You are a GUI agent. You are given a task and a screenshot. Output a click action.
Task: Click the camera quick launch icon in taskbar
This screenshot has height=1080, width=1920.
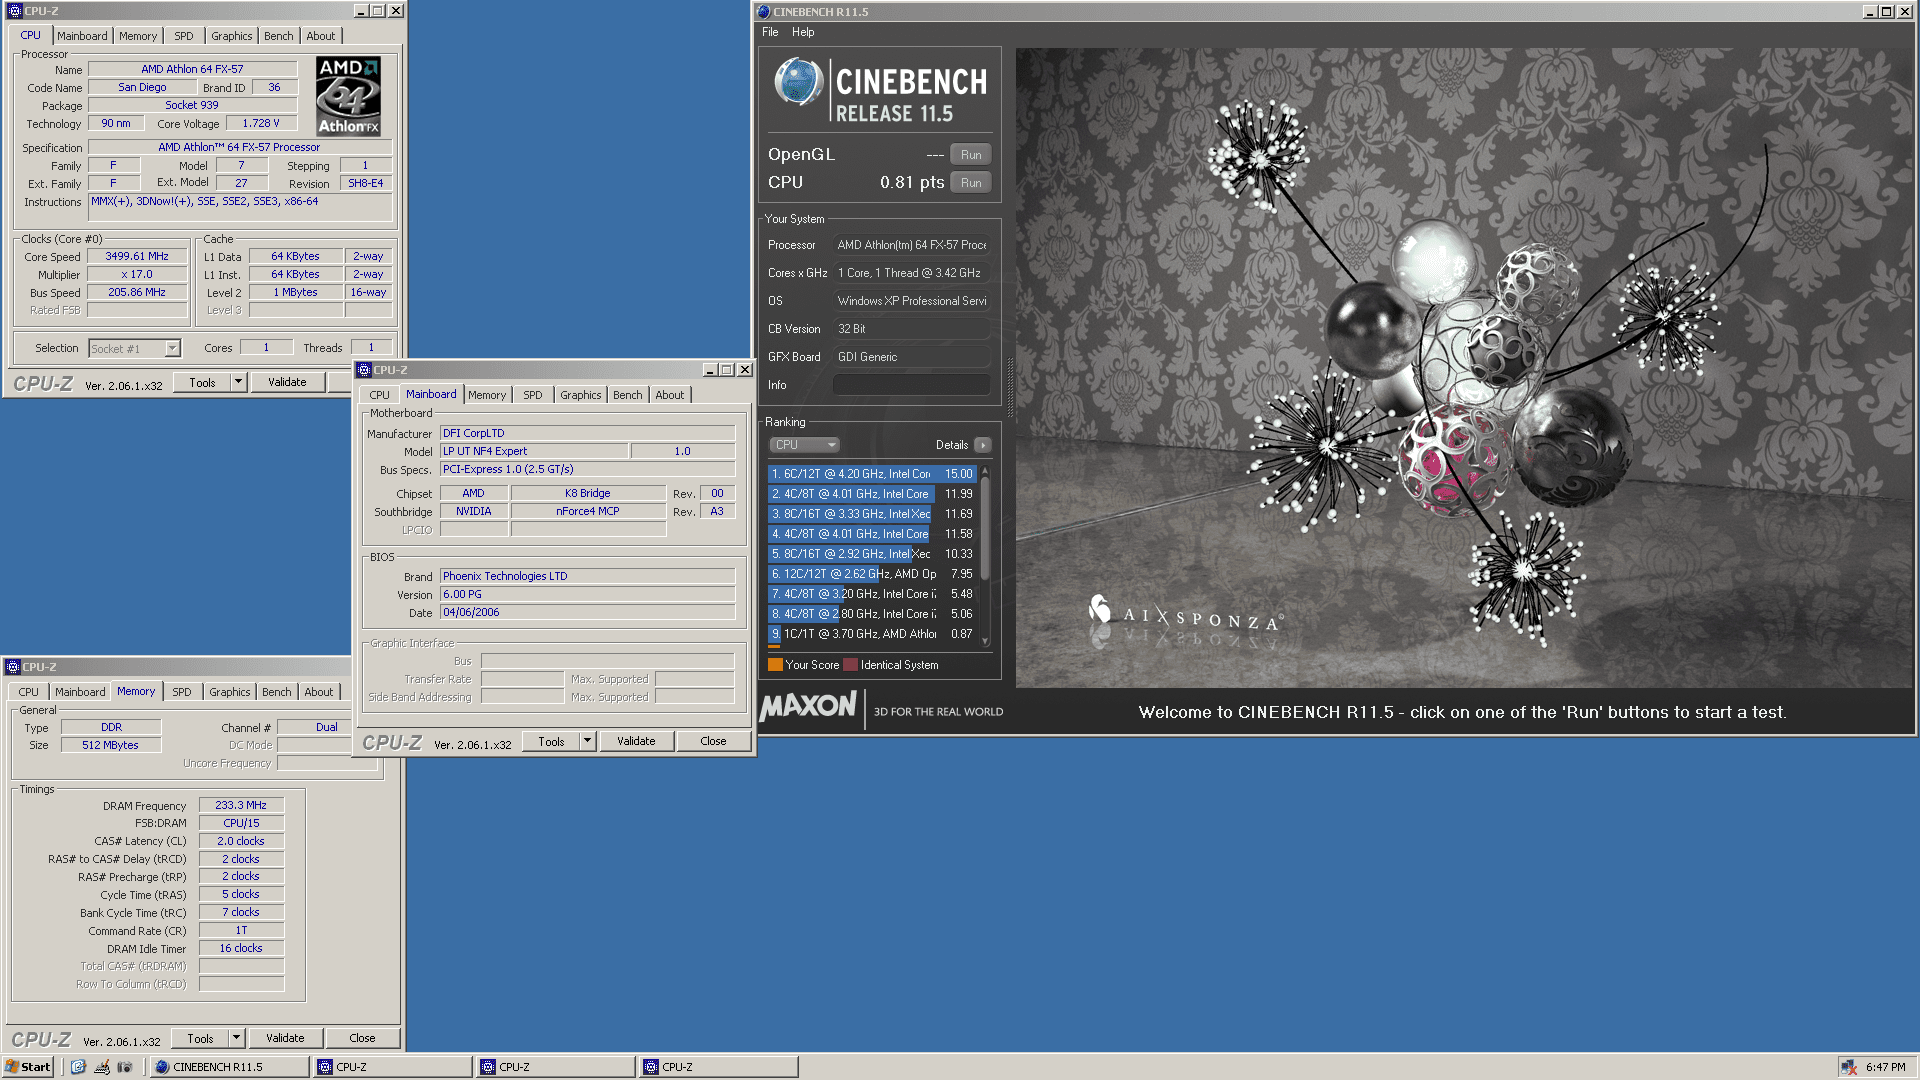[125, 1067]
